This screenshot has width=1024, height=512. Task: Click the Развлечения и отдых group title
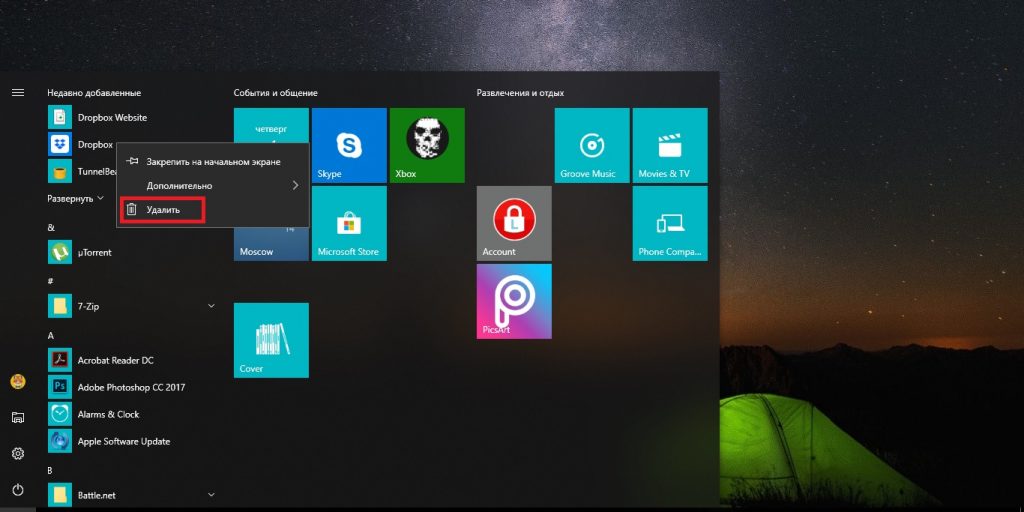coord(520,93)
